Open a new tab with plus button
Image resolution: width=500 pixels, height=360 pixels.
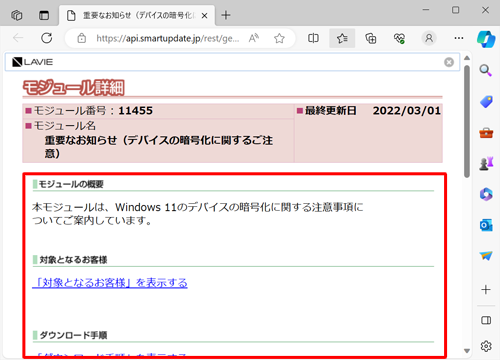226,15
